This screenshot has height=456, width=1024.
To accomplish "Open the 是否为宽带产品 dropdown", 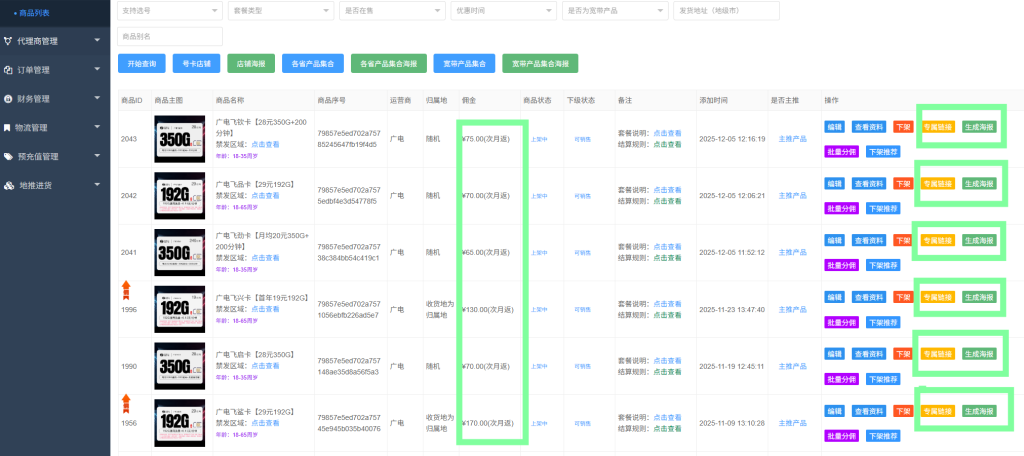I will point(614,10).
